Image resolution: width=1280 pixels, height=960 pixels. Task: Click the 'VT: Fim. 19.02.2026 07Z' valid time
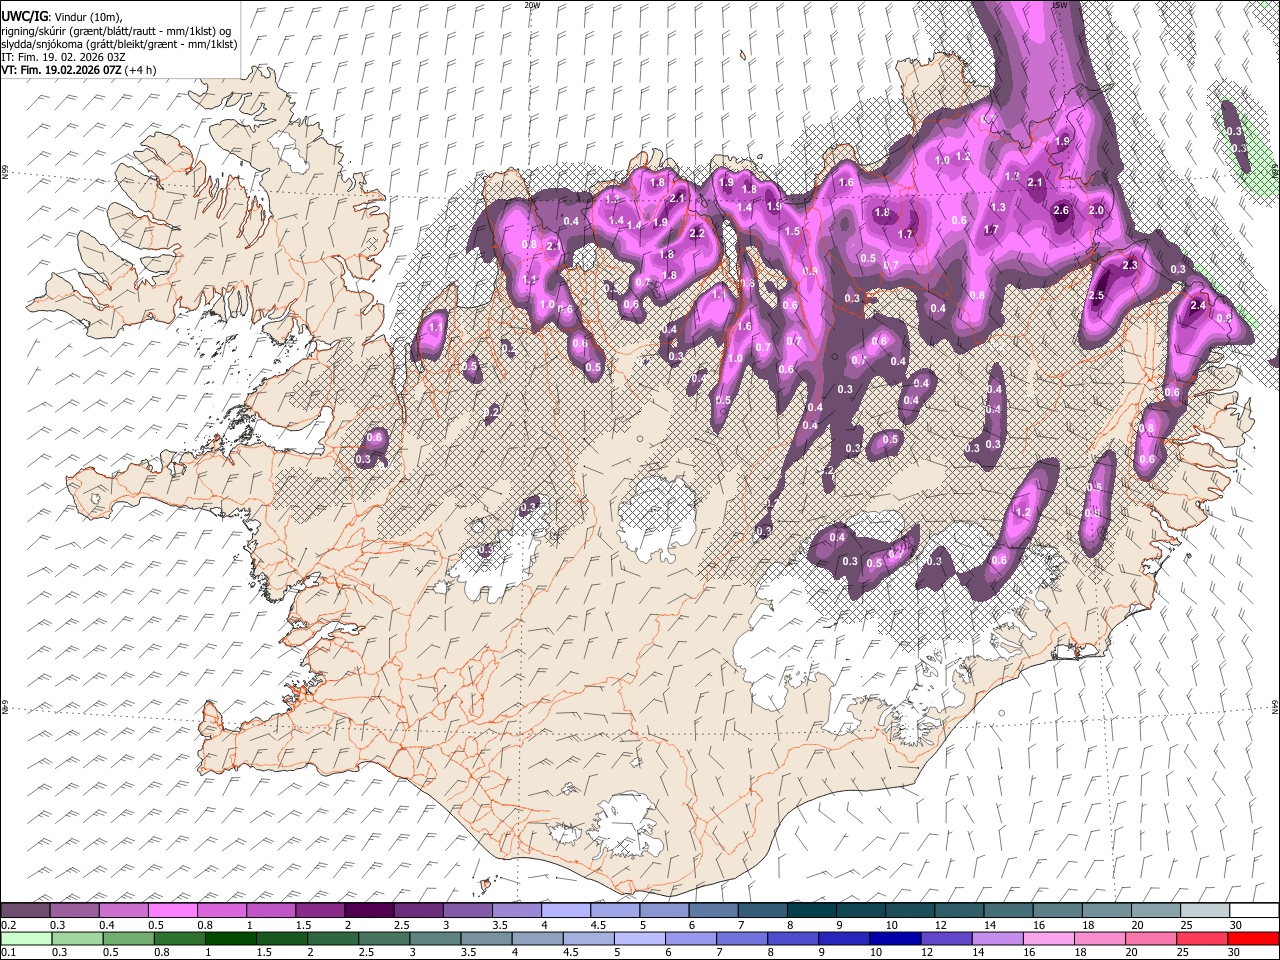pyautogui.click(x=62, y=71)
